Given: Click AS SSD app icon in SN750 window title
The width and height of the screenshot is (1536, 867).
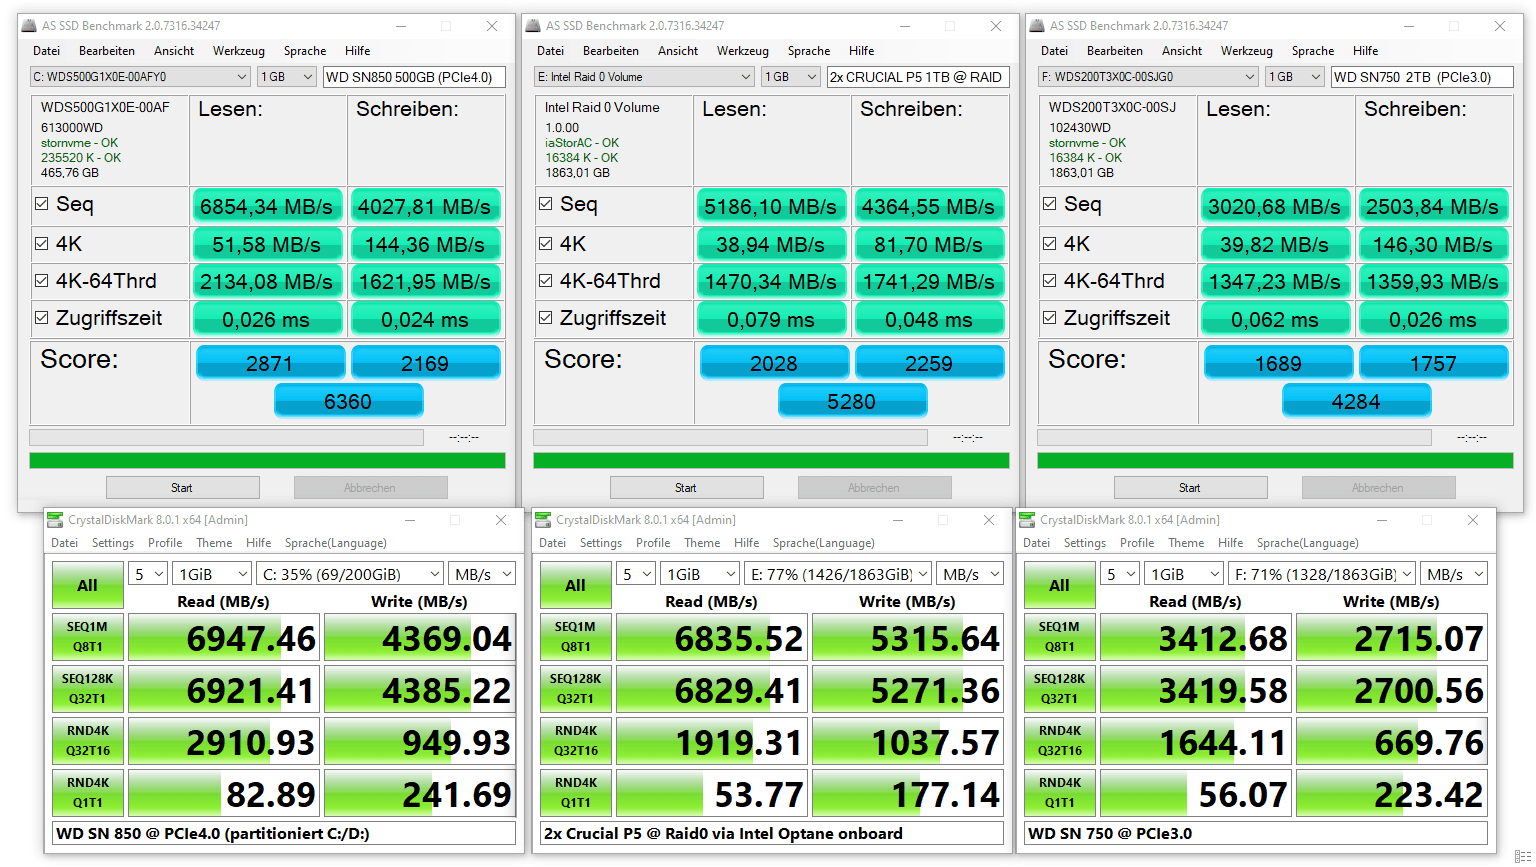Looking at the screenshot, I should (1037, 26).
